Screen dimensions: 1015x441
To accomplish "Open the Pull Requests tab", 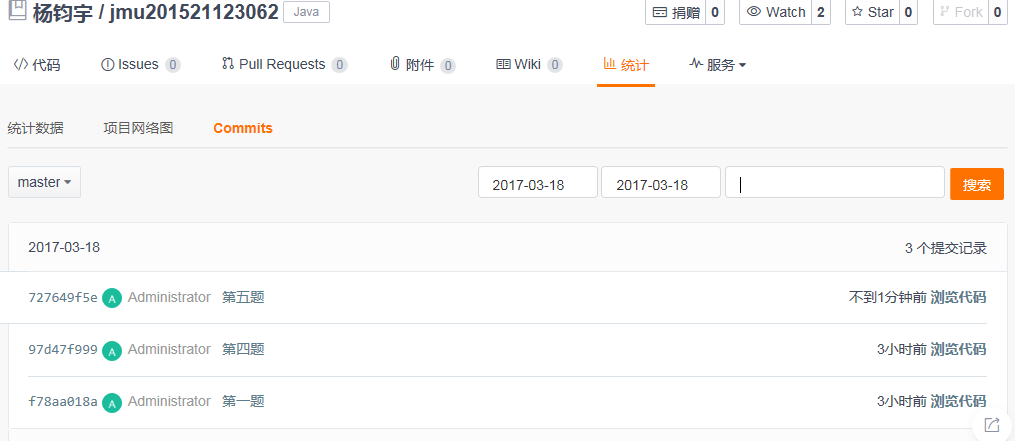I will pyautogui.click(x=284, y=64).
